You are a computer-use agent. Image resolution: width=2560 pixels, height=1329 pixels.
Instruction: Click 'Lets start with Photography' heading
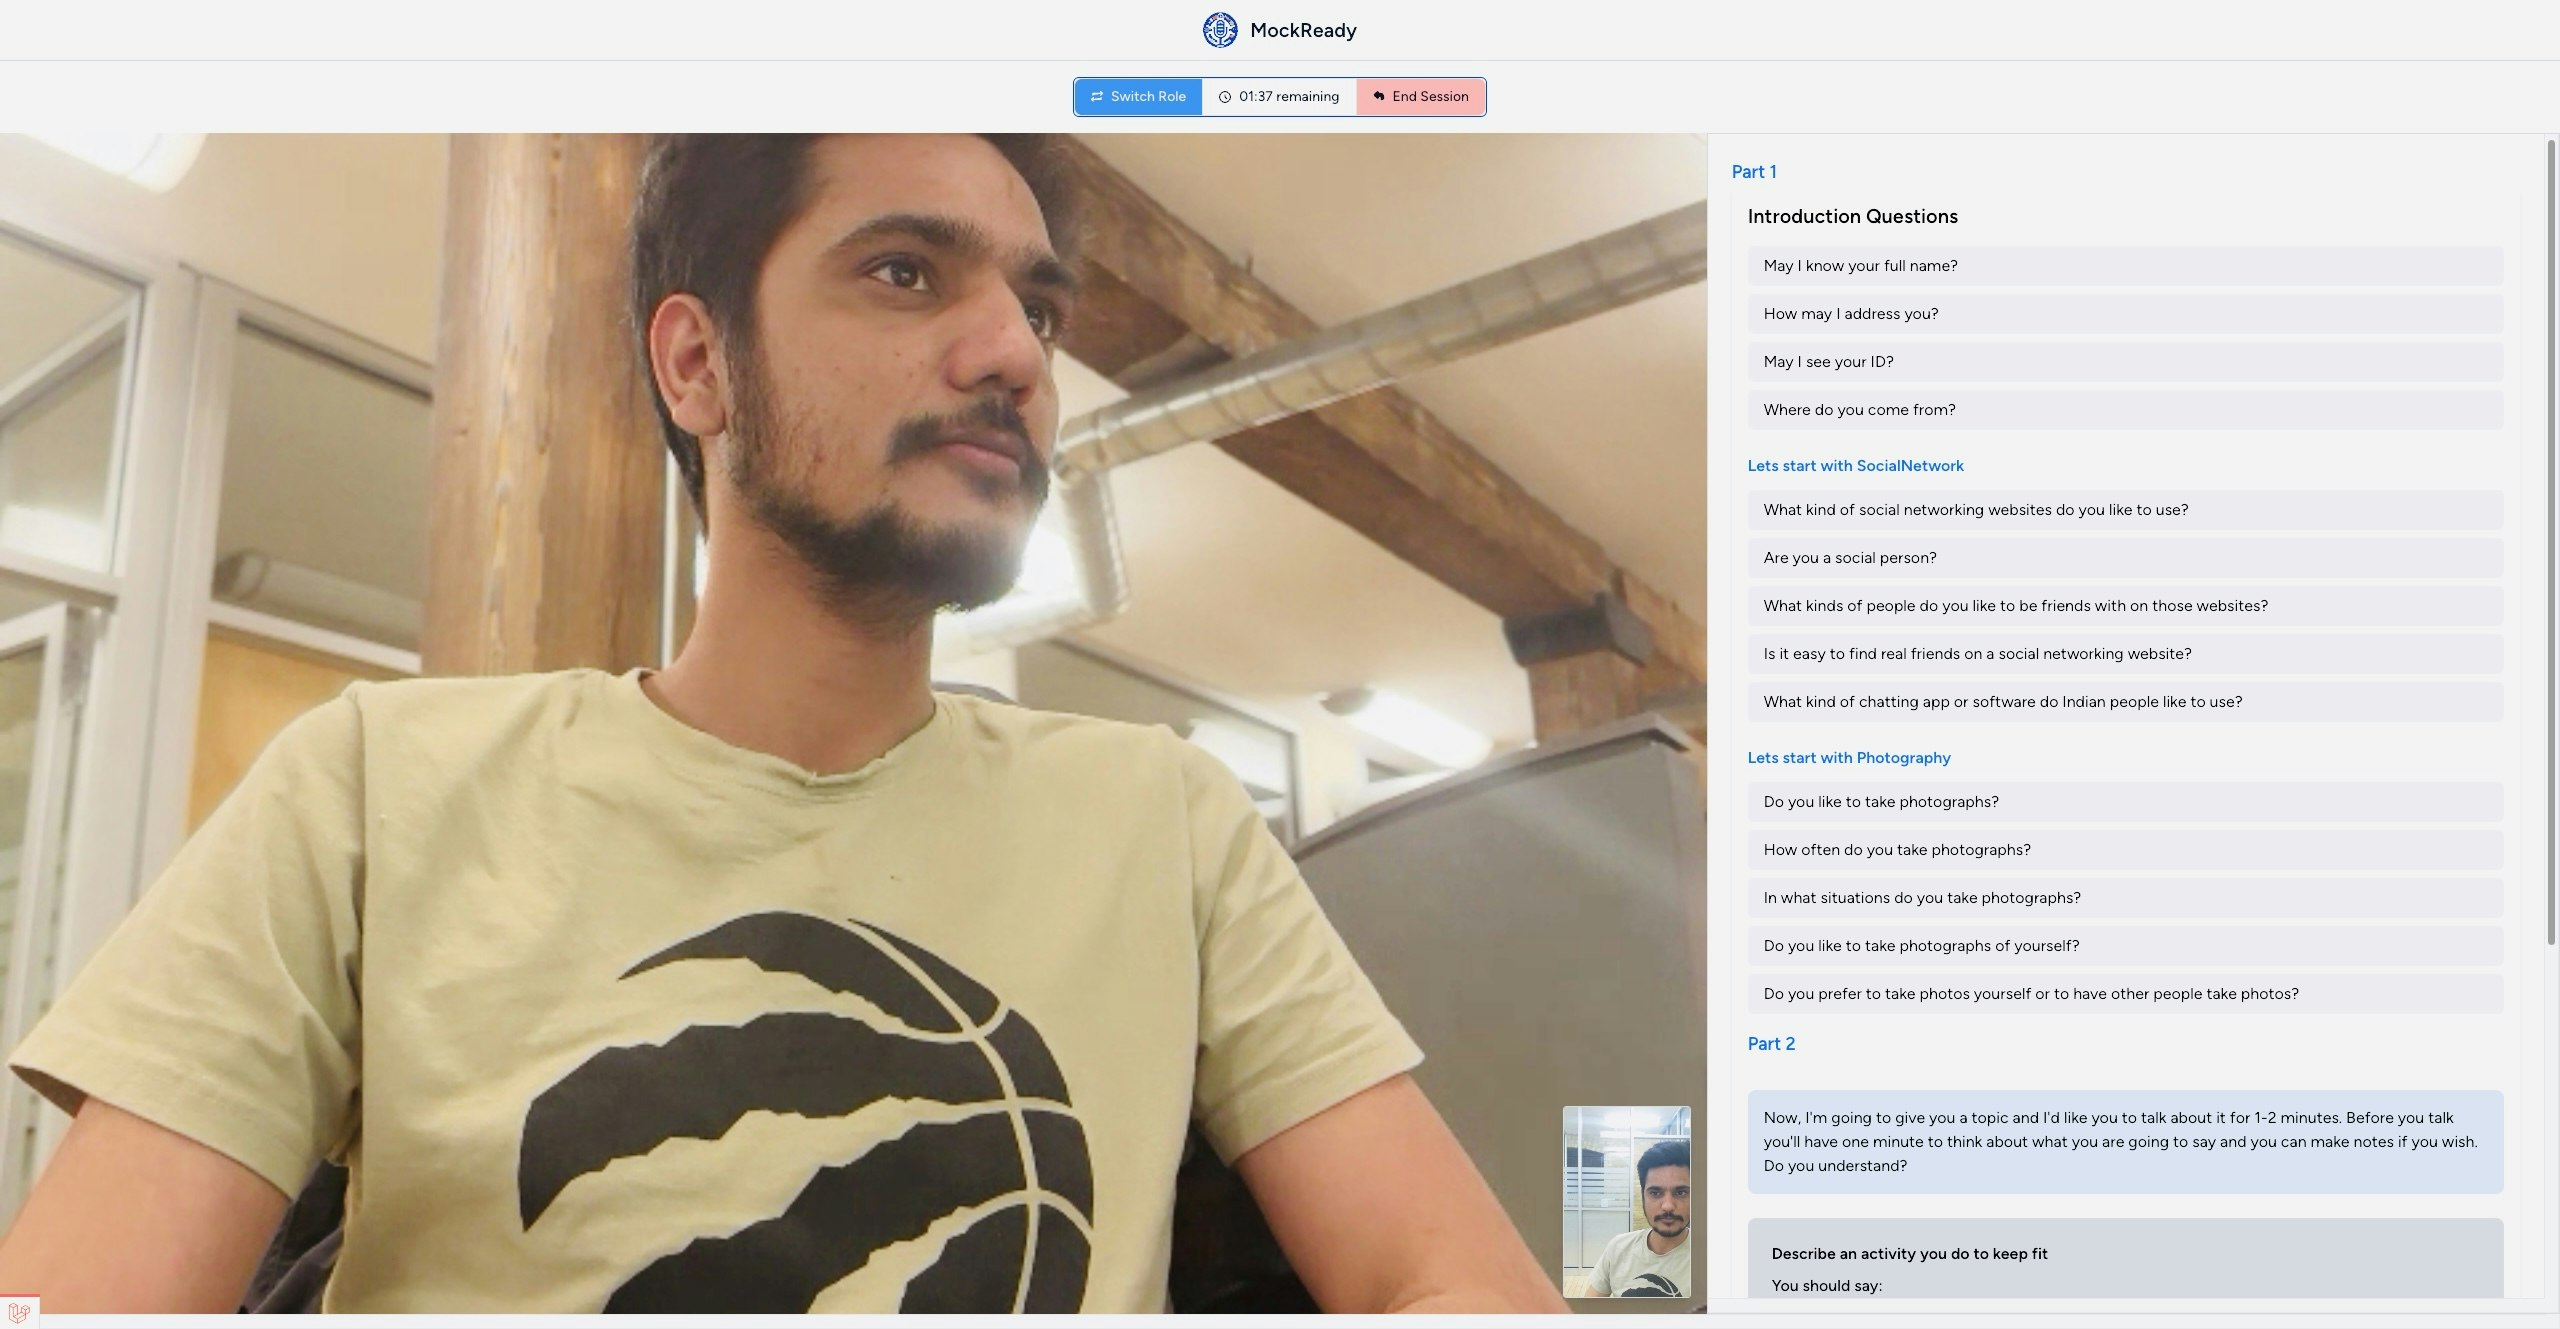click(1849, 758)
